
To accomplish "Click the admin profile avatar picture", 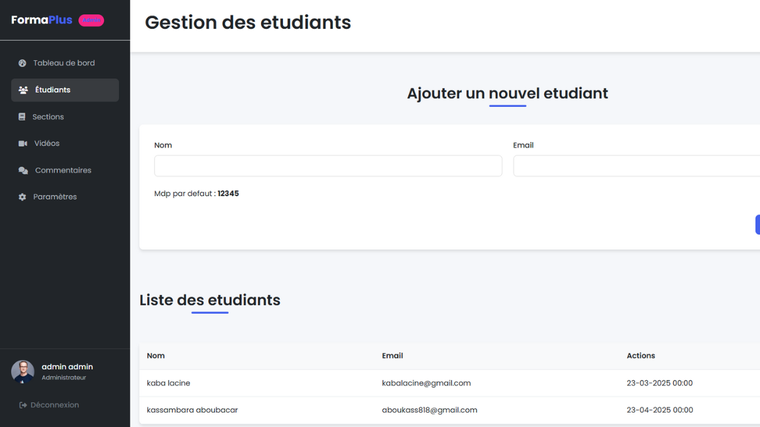I will [x=22, y=372].
